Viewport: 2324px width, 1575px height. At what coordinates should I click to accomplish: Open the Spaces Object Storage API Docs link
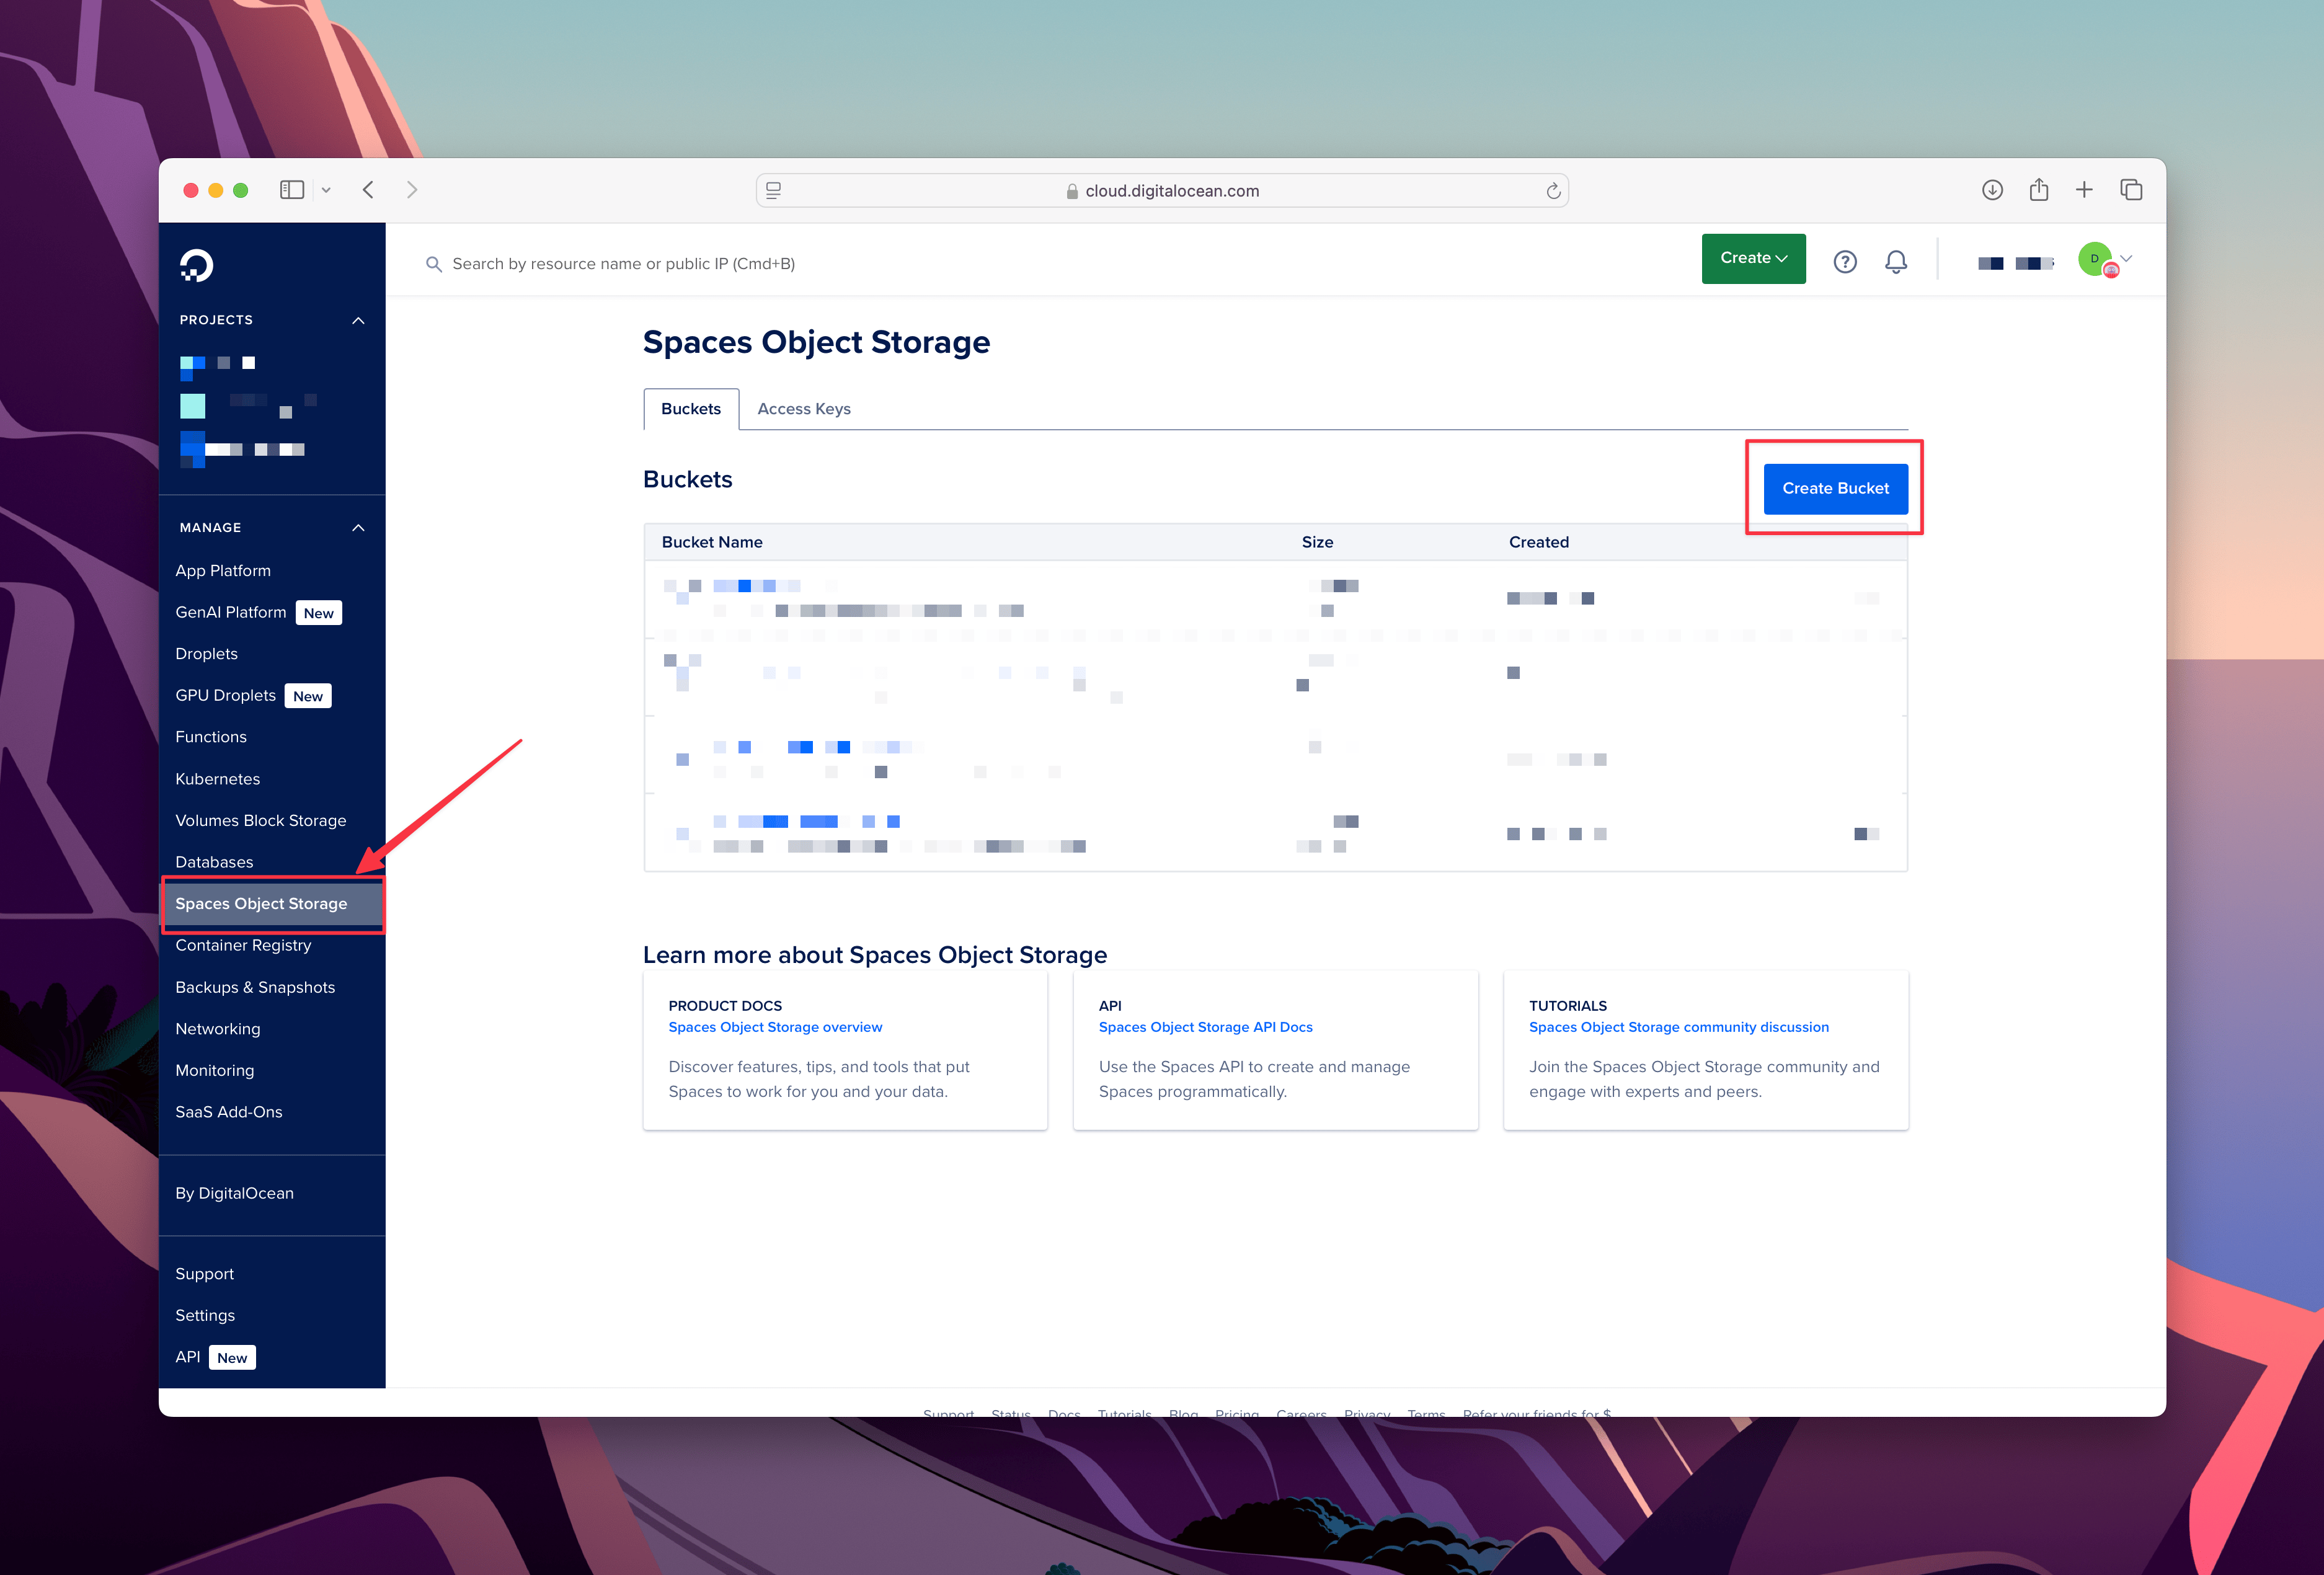(x=1205, y=1027)
